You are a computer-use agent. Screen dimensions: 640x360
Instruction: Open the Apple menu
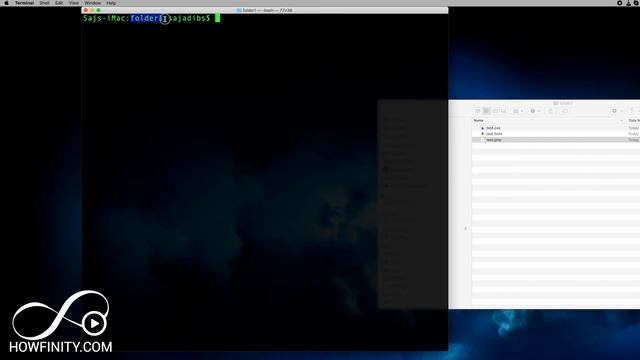[x=6, y=3]
